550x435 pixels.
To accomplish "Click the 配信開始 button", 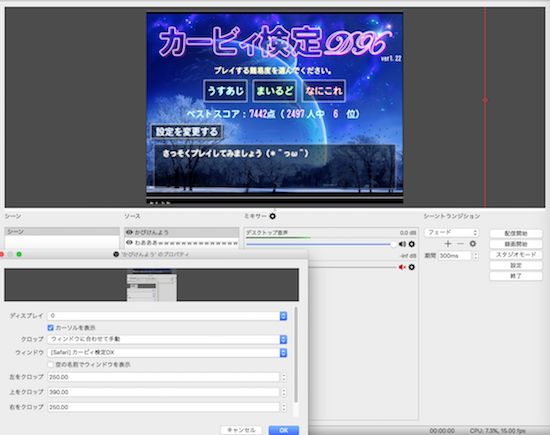I will (x=516, y=233).
